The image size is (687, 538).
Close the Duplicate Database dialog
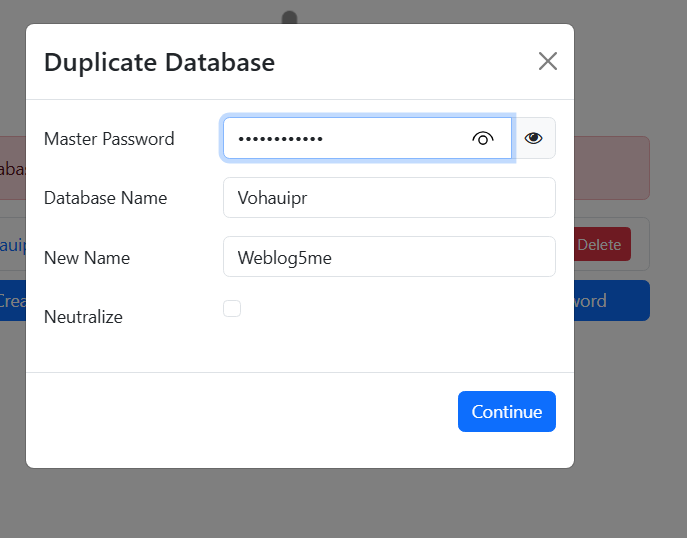(547, 61)
